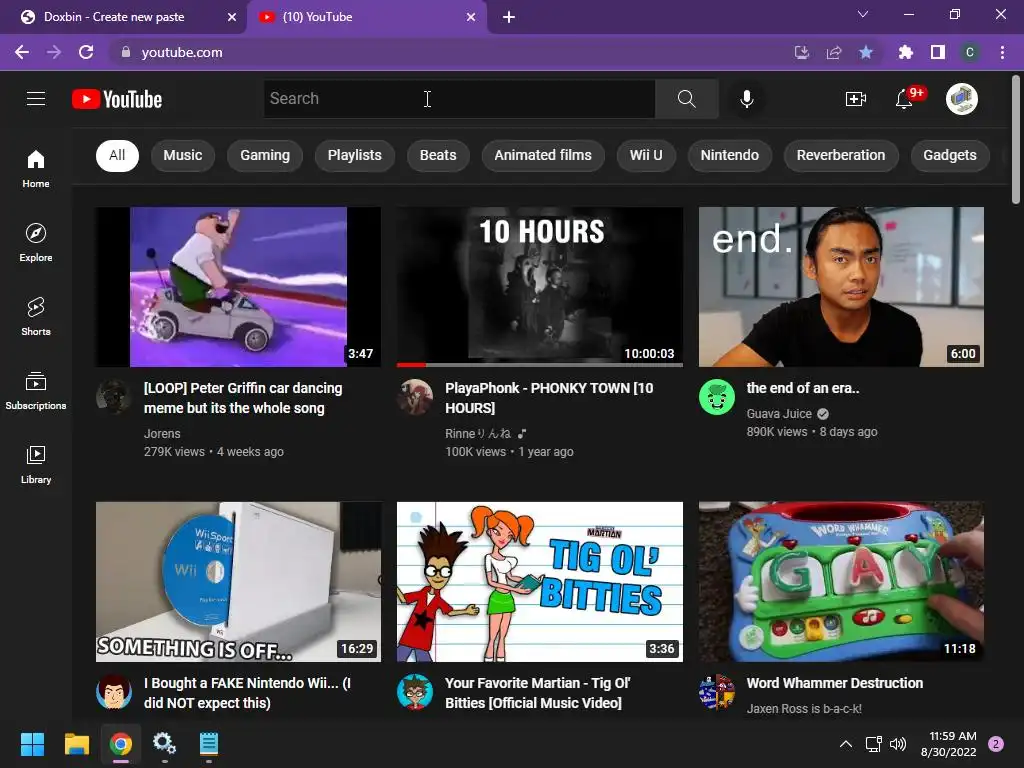Viewport: 1024px width, 768px height.
Task: Click the install app icon in address bar
Action: click(x=802, y=52)
